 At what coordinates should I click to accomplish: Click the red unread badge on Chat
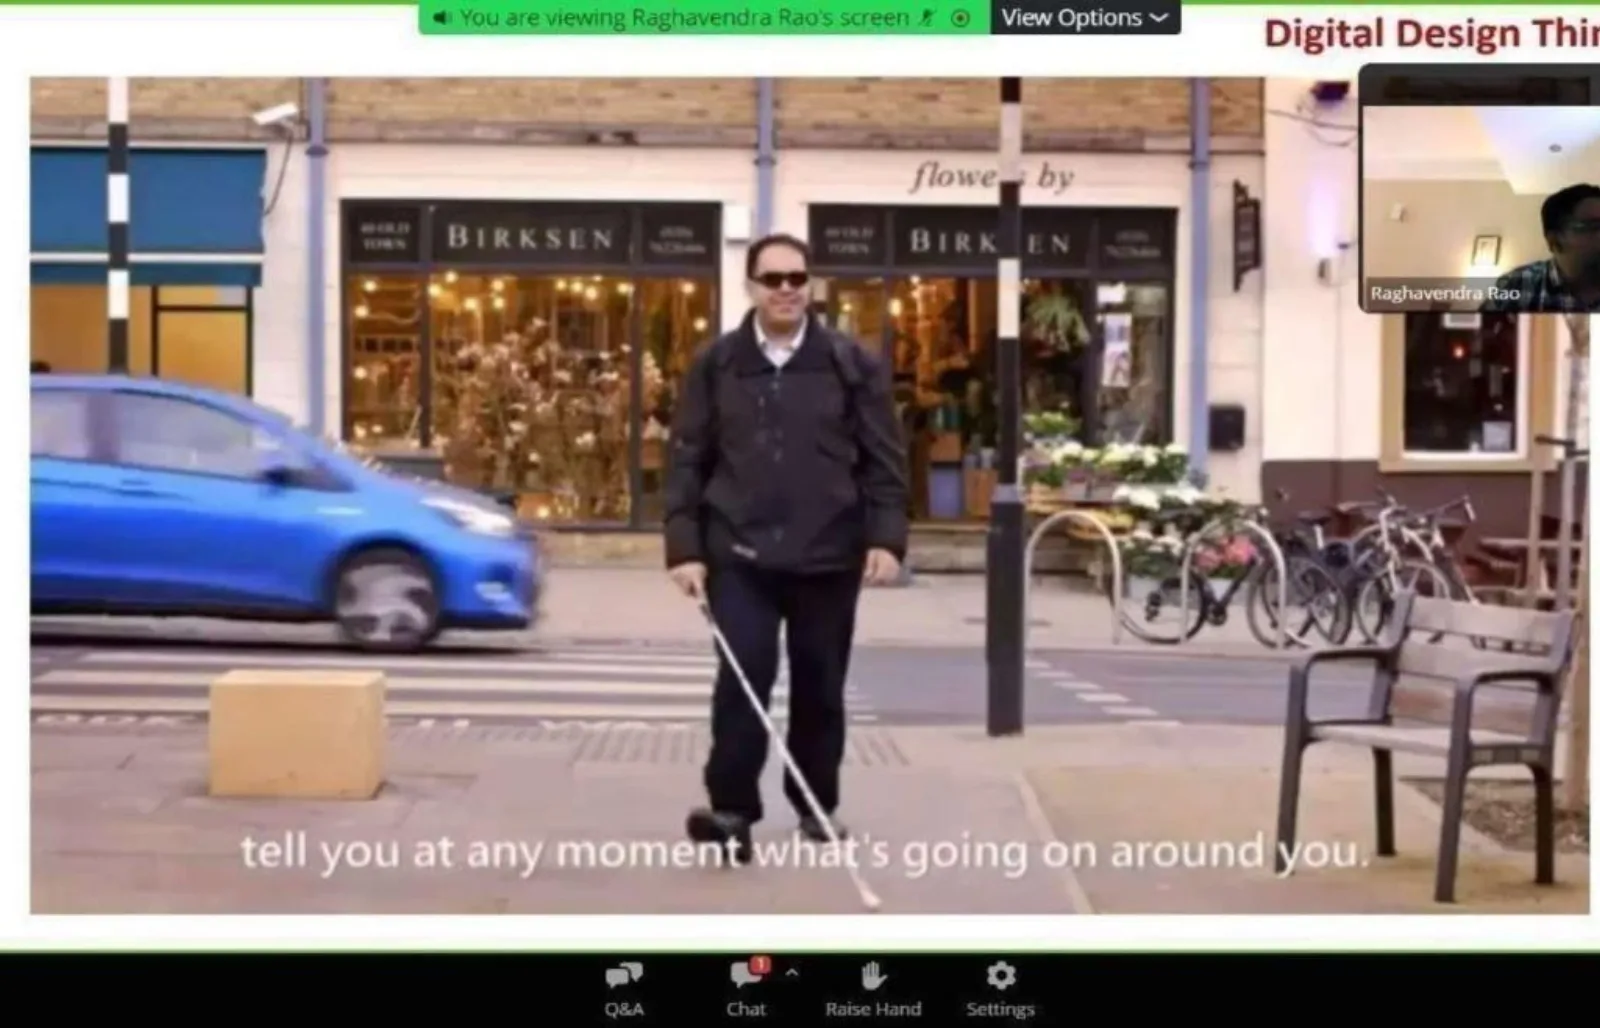tap(761, 964)
